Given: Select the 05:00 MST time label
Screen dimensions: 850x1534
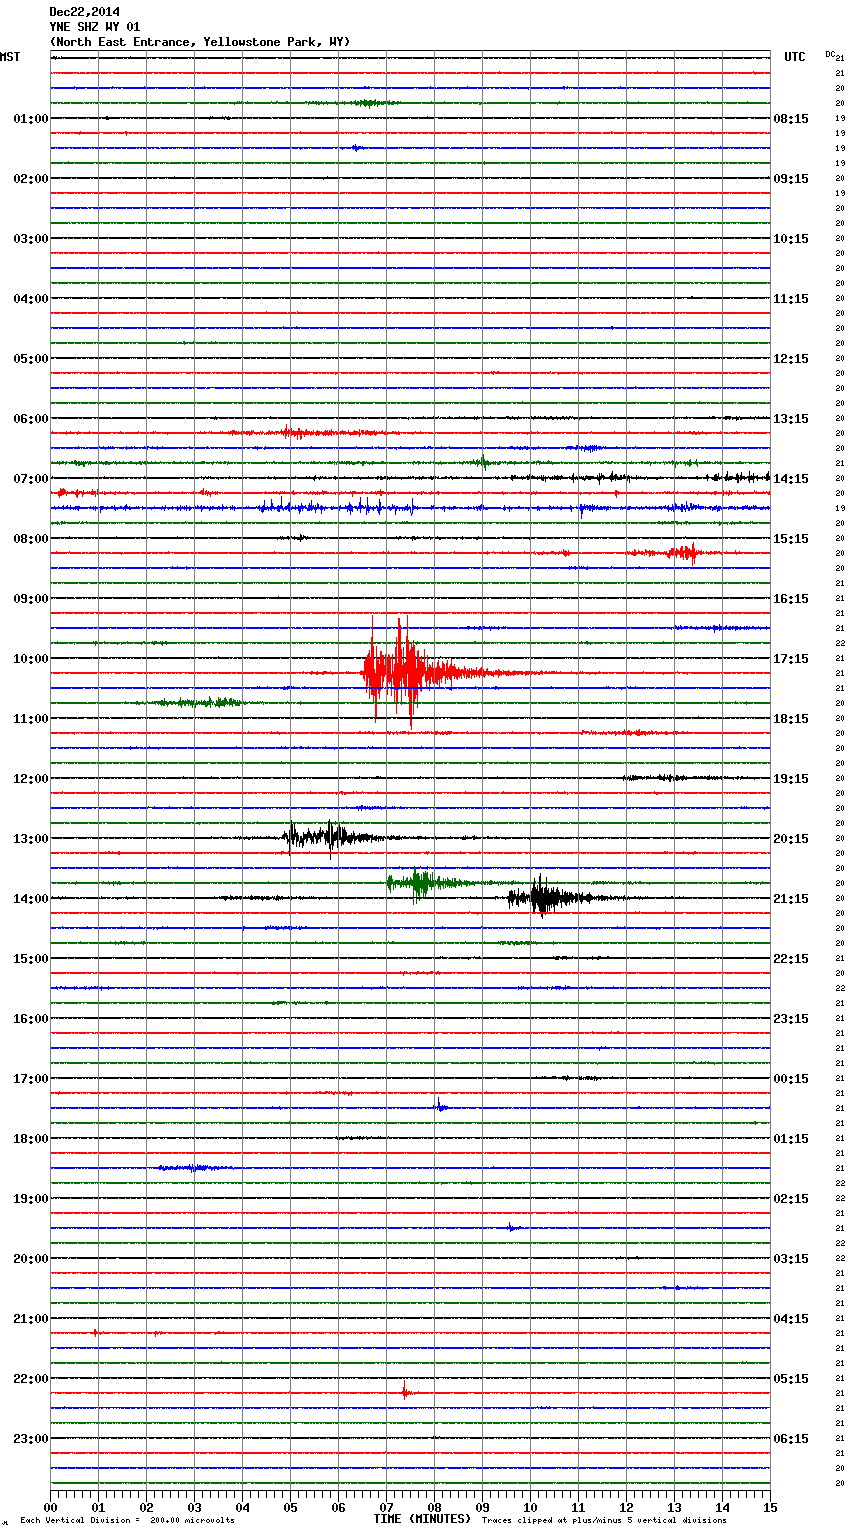Looking at the screenshot, I should (x=31, y=359).
